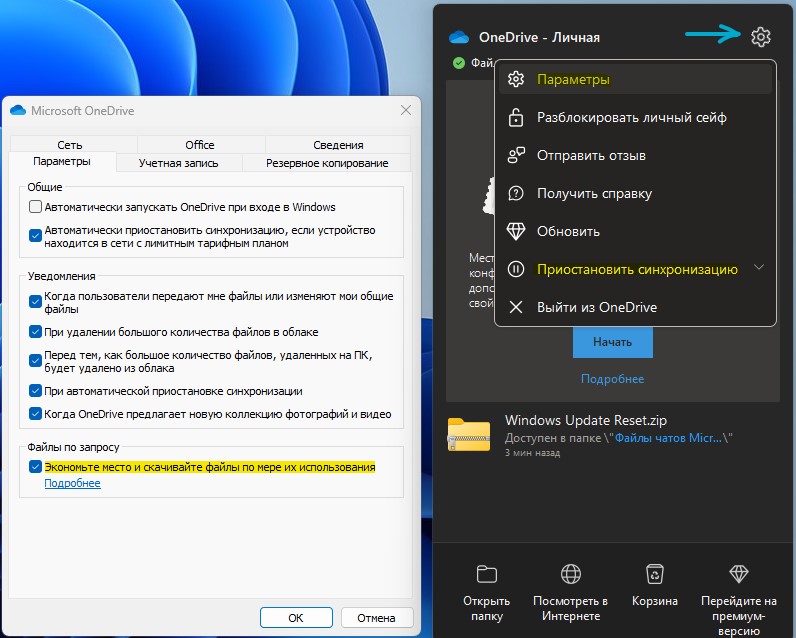
Task: Click the premium diamond icon in the footer
Action: 739,574
